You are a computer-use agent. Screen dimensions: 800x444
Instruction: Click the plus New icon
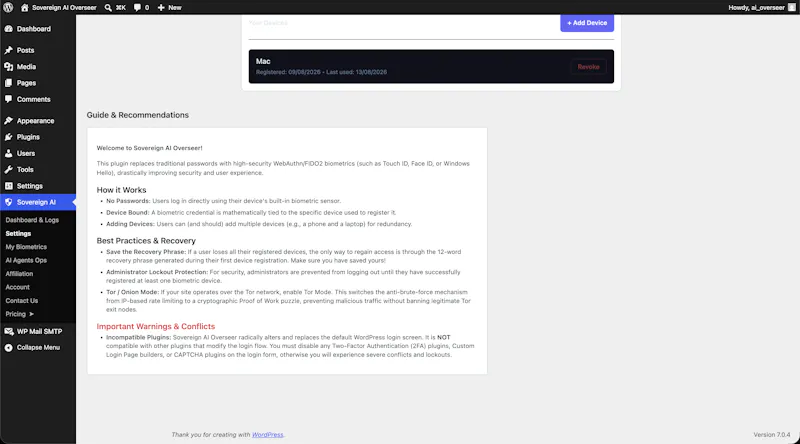click(x=161, y=8)
